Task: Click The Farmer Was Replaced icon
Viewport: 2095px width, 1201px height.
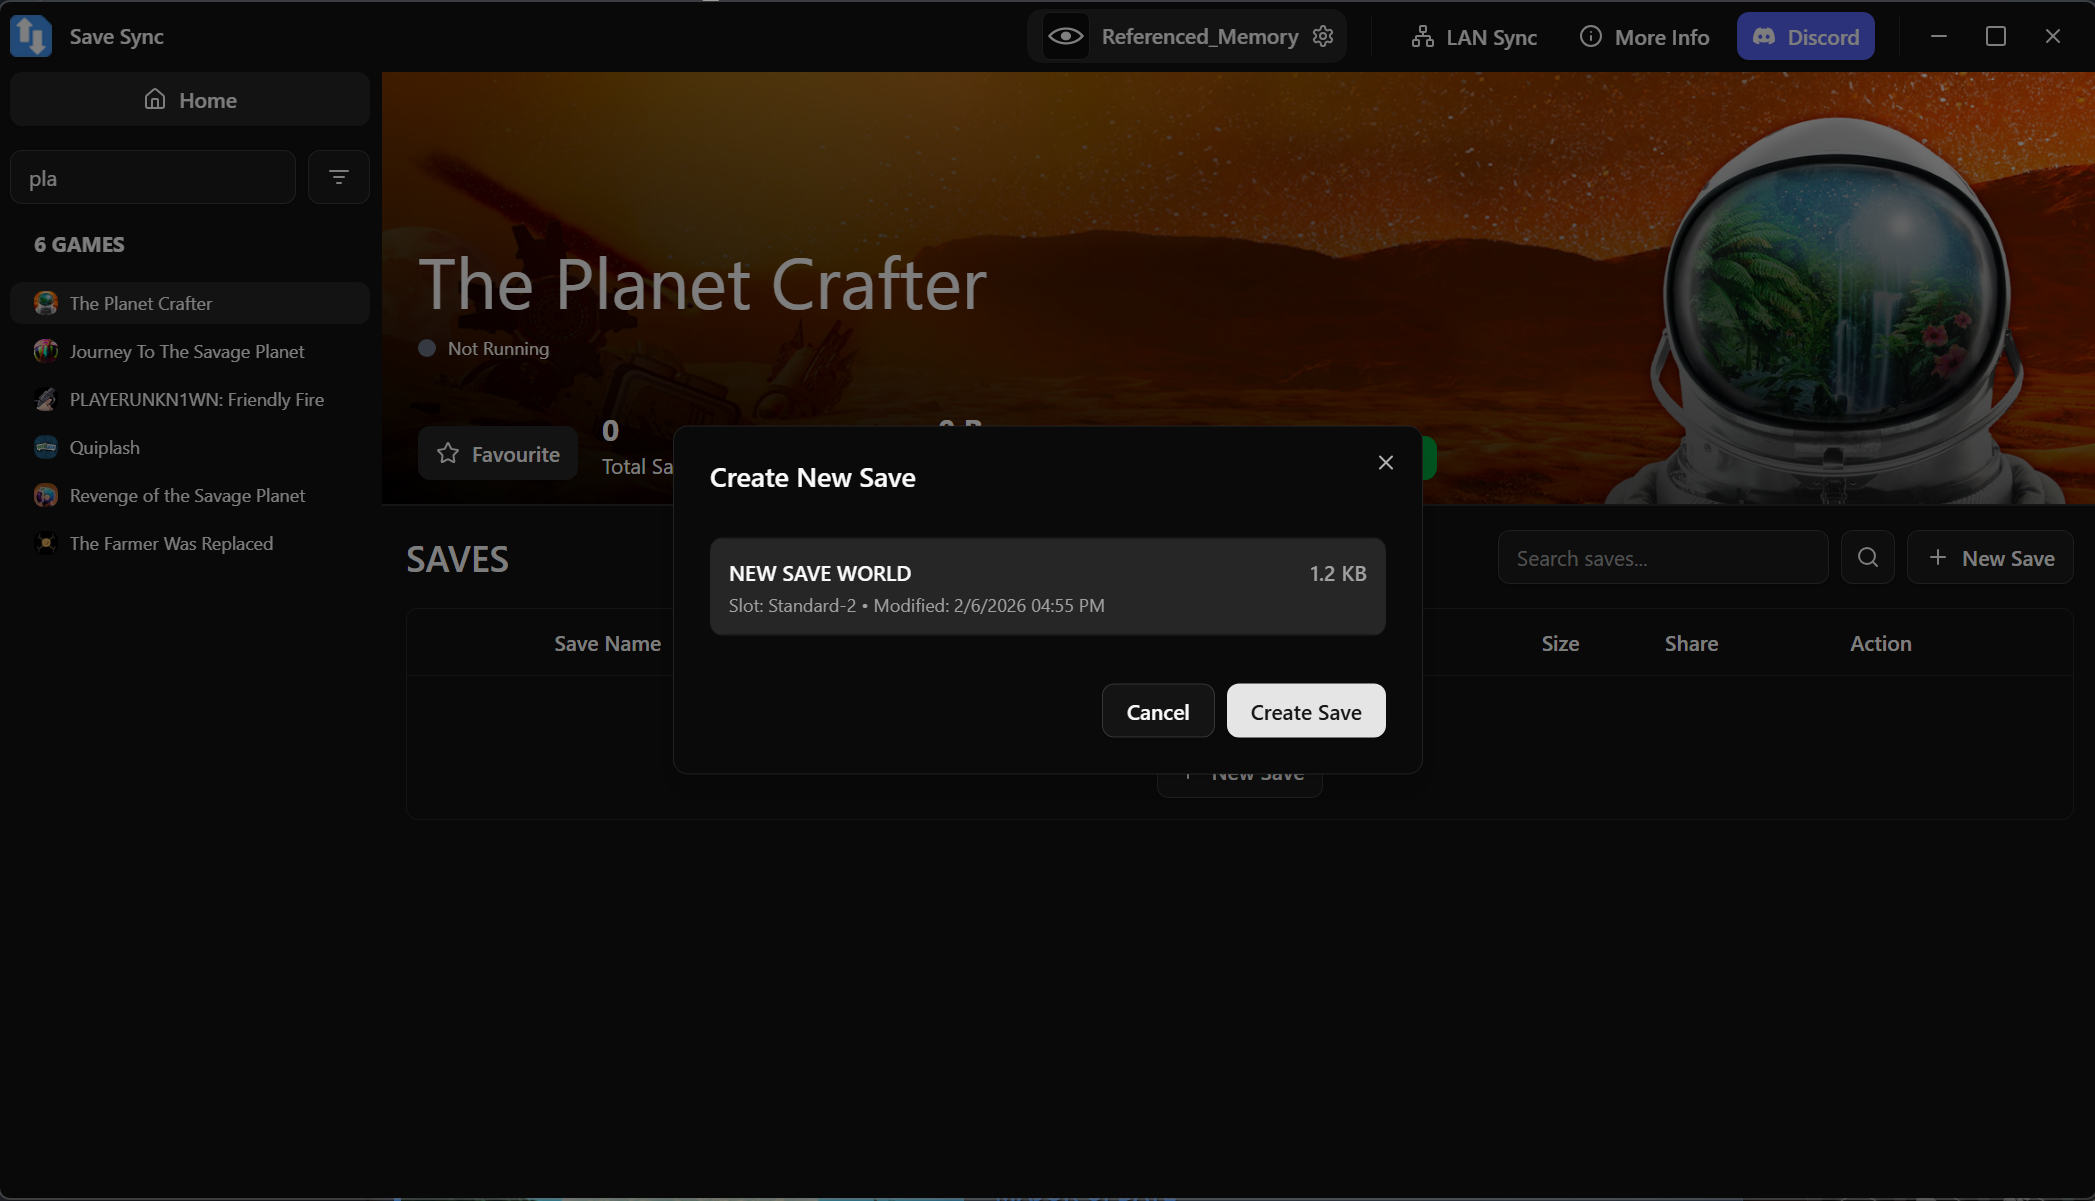Action: coord(46,543)
